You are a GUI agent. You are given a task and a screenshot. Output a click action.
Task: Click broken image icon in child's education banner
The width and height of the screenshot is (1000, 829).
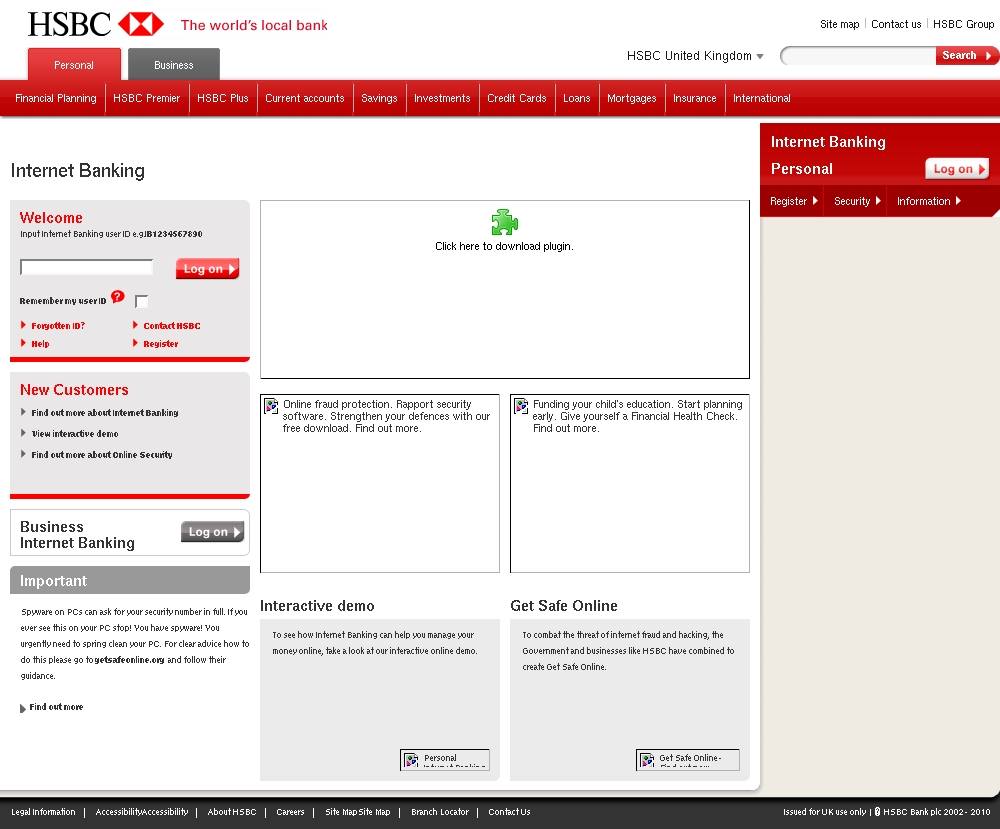[521, 406]
